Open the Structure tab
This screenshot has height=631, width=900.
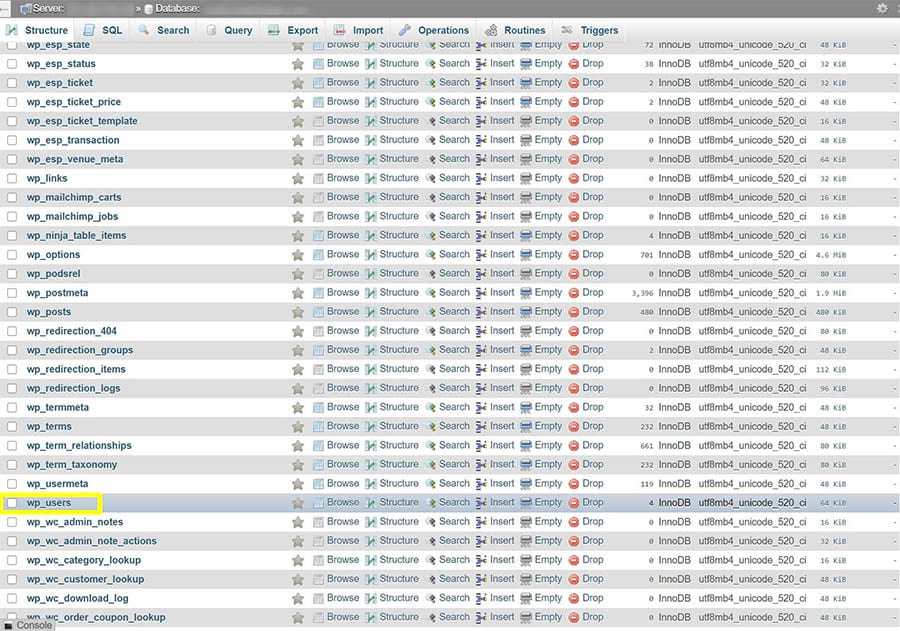tap(37, 30)
